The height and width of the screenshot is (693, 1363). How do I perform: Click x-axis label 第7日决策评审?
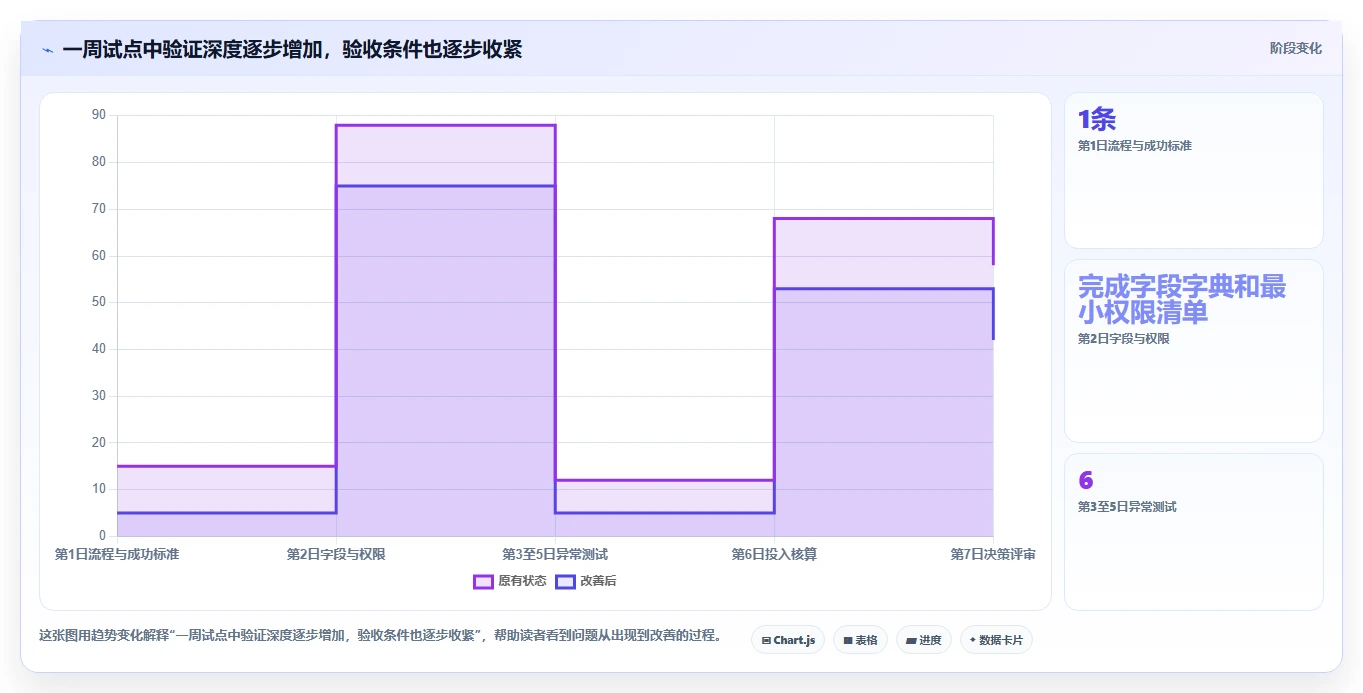click(x=993, y=554)
